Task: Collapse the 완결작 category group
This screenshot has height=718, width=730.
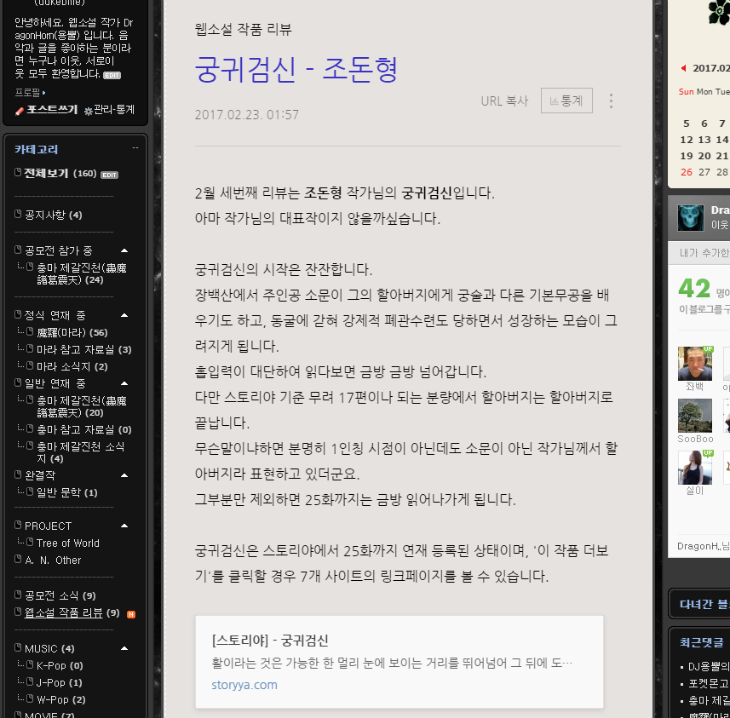Action: pyautogui.click(x=124, y=475)
